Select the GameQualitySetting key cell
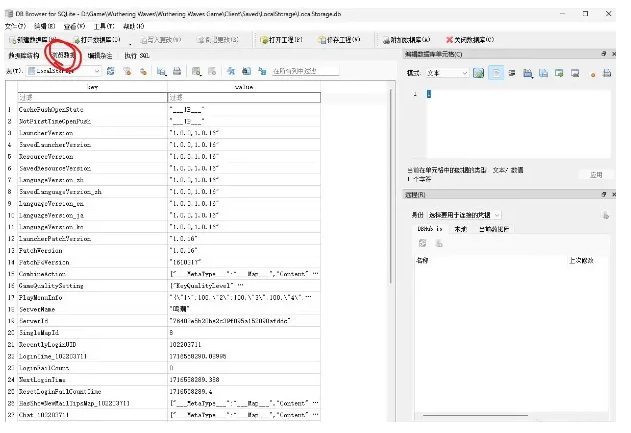Image resolution: width=631 pixels, height=433 pixels. (93, 286)
